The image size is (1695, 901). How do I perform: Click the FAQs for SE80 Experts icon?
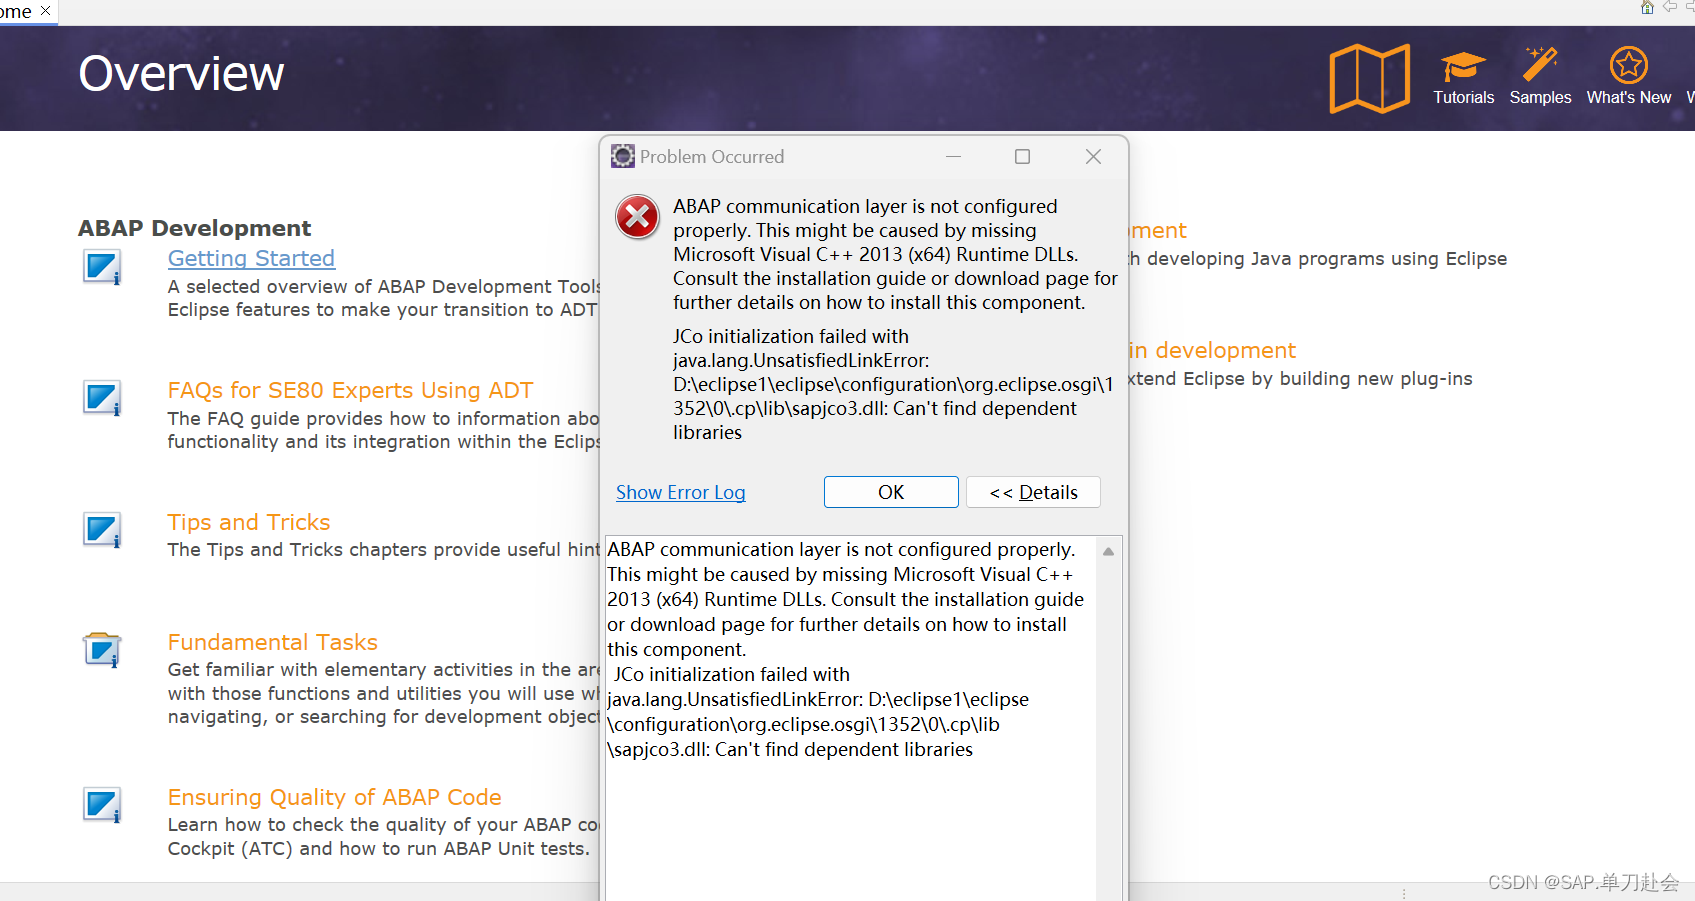[x=102, y=399]
